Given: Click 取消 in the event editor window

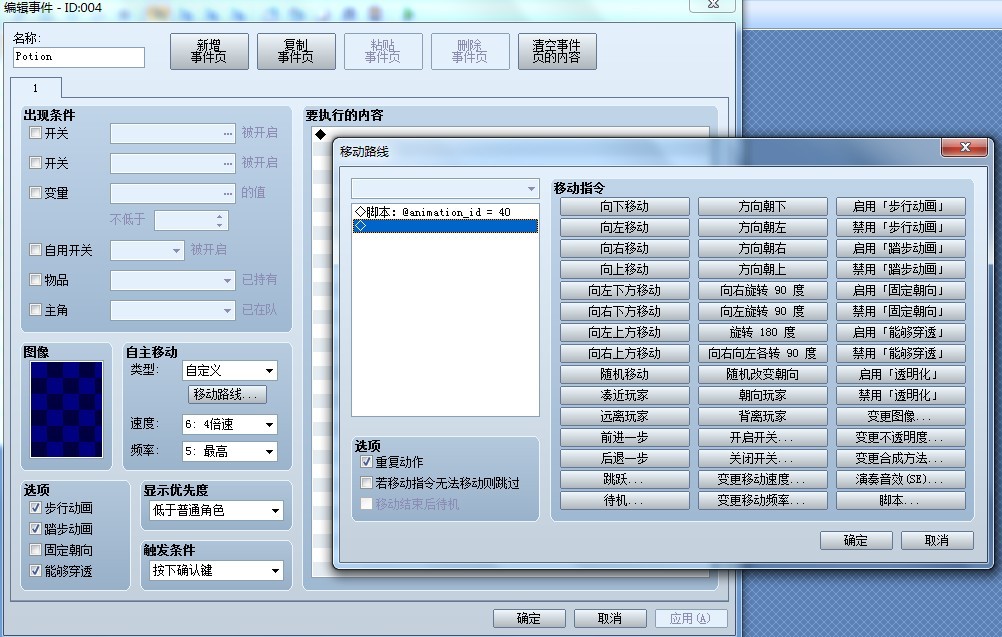Looking at the screenshot, I should click(x=610, y=618).
